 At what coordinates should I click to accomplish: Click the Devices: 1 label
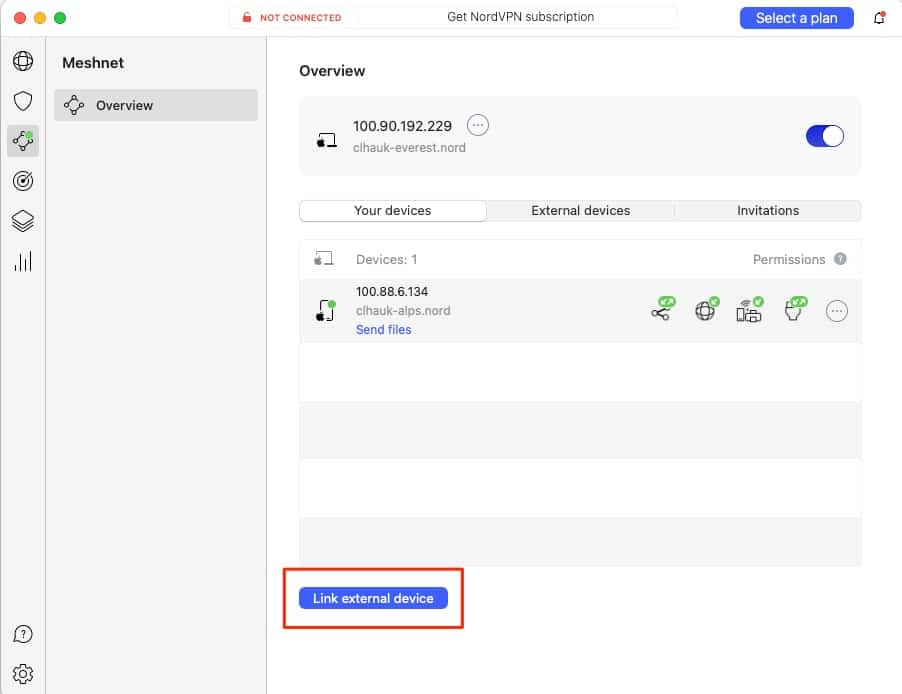[x=387, y=260]
